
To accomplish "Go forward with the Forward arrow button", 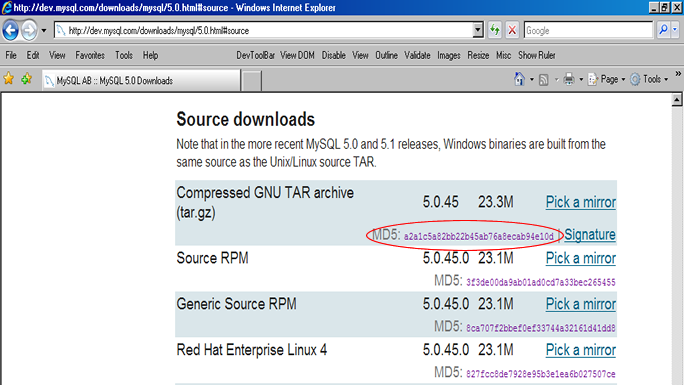I will [x=29, y=31].
